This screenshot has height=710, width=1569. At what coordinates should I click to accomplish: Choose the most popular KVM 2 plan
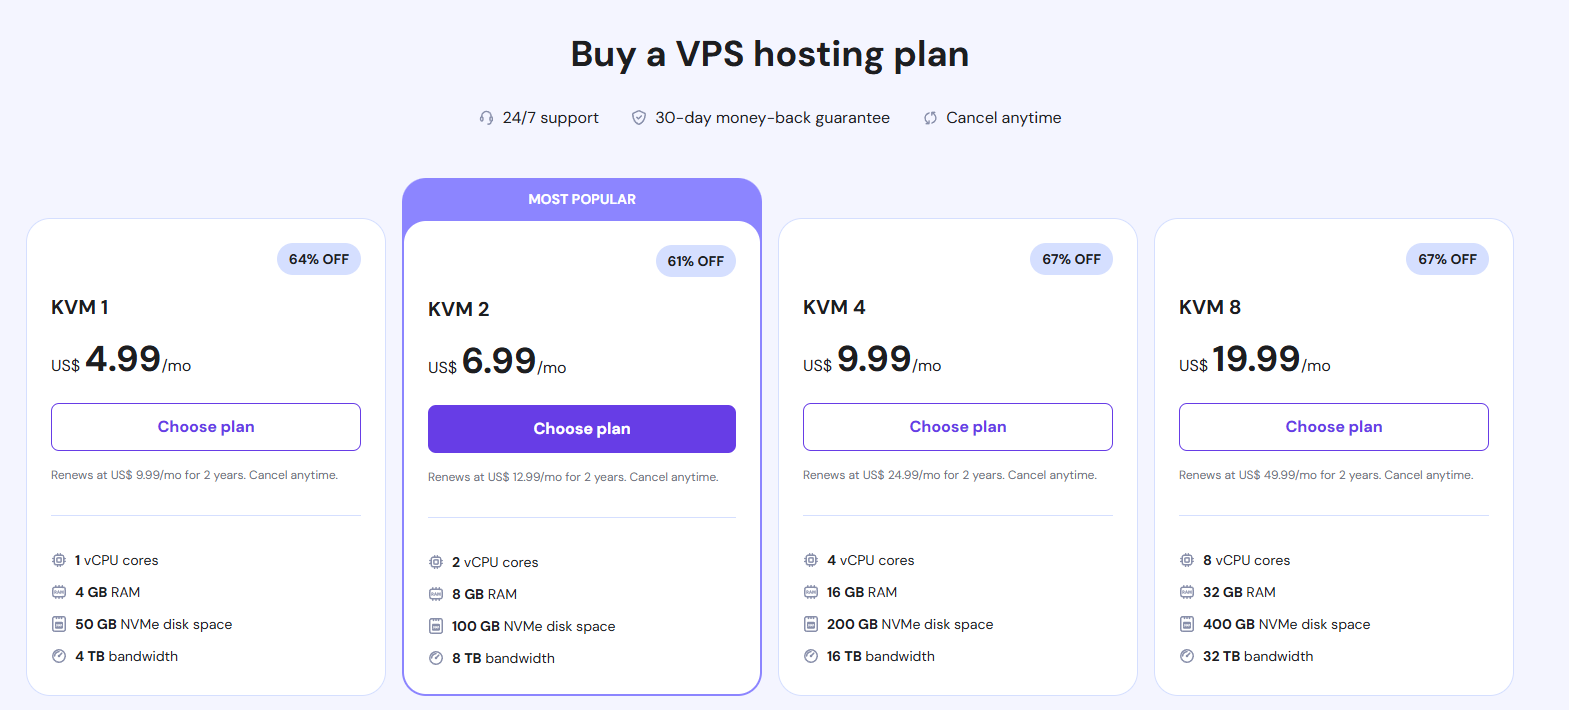click(582, 429)
